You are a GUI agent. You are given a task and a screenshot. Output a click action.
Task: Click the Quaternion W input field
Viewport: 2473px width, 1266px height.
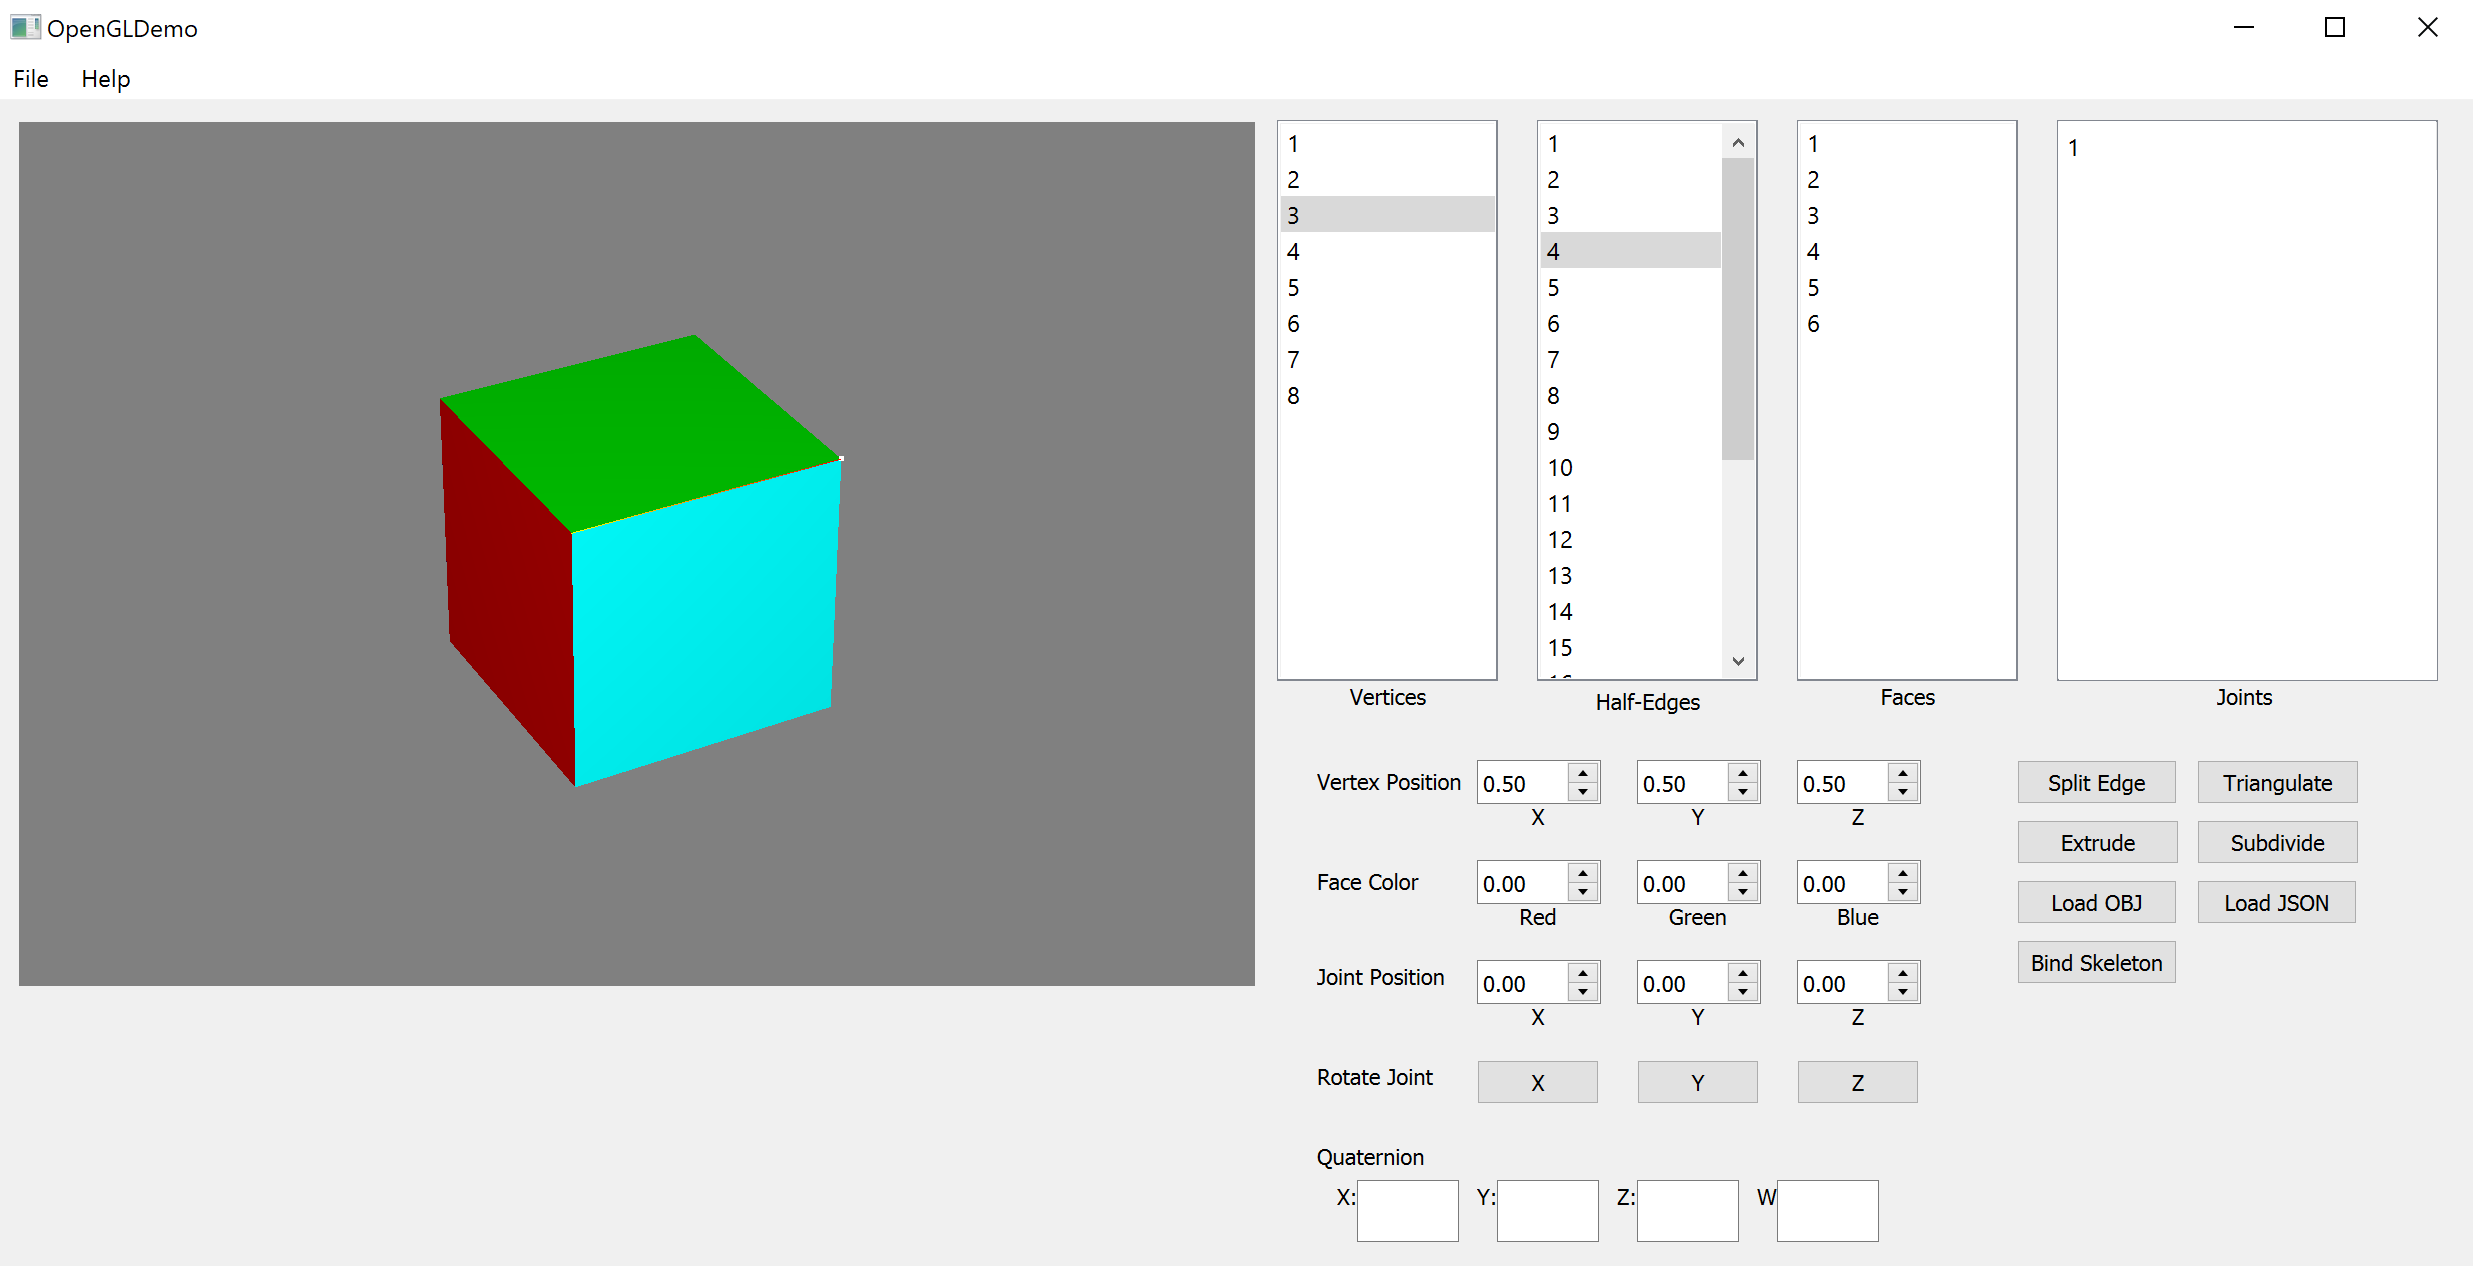1827,1211
